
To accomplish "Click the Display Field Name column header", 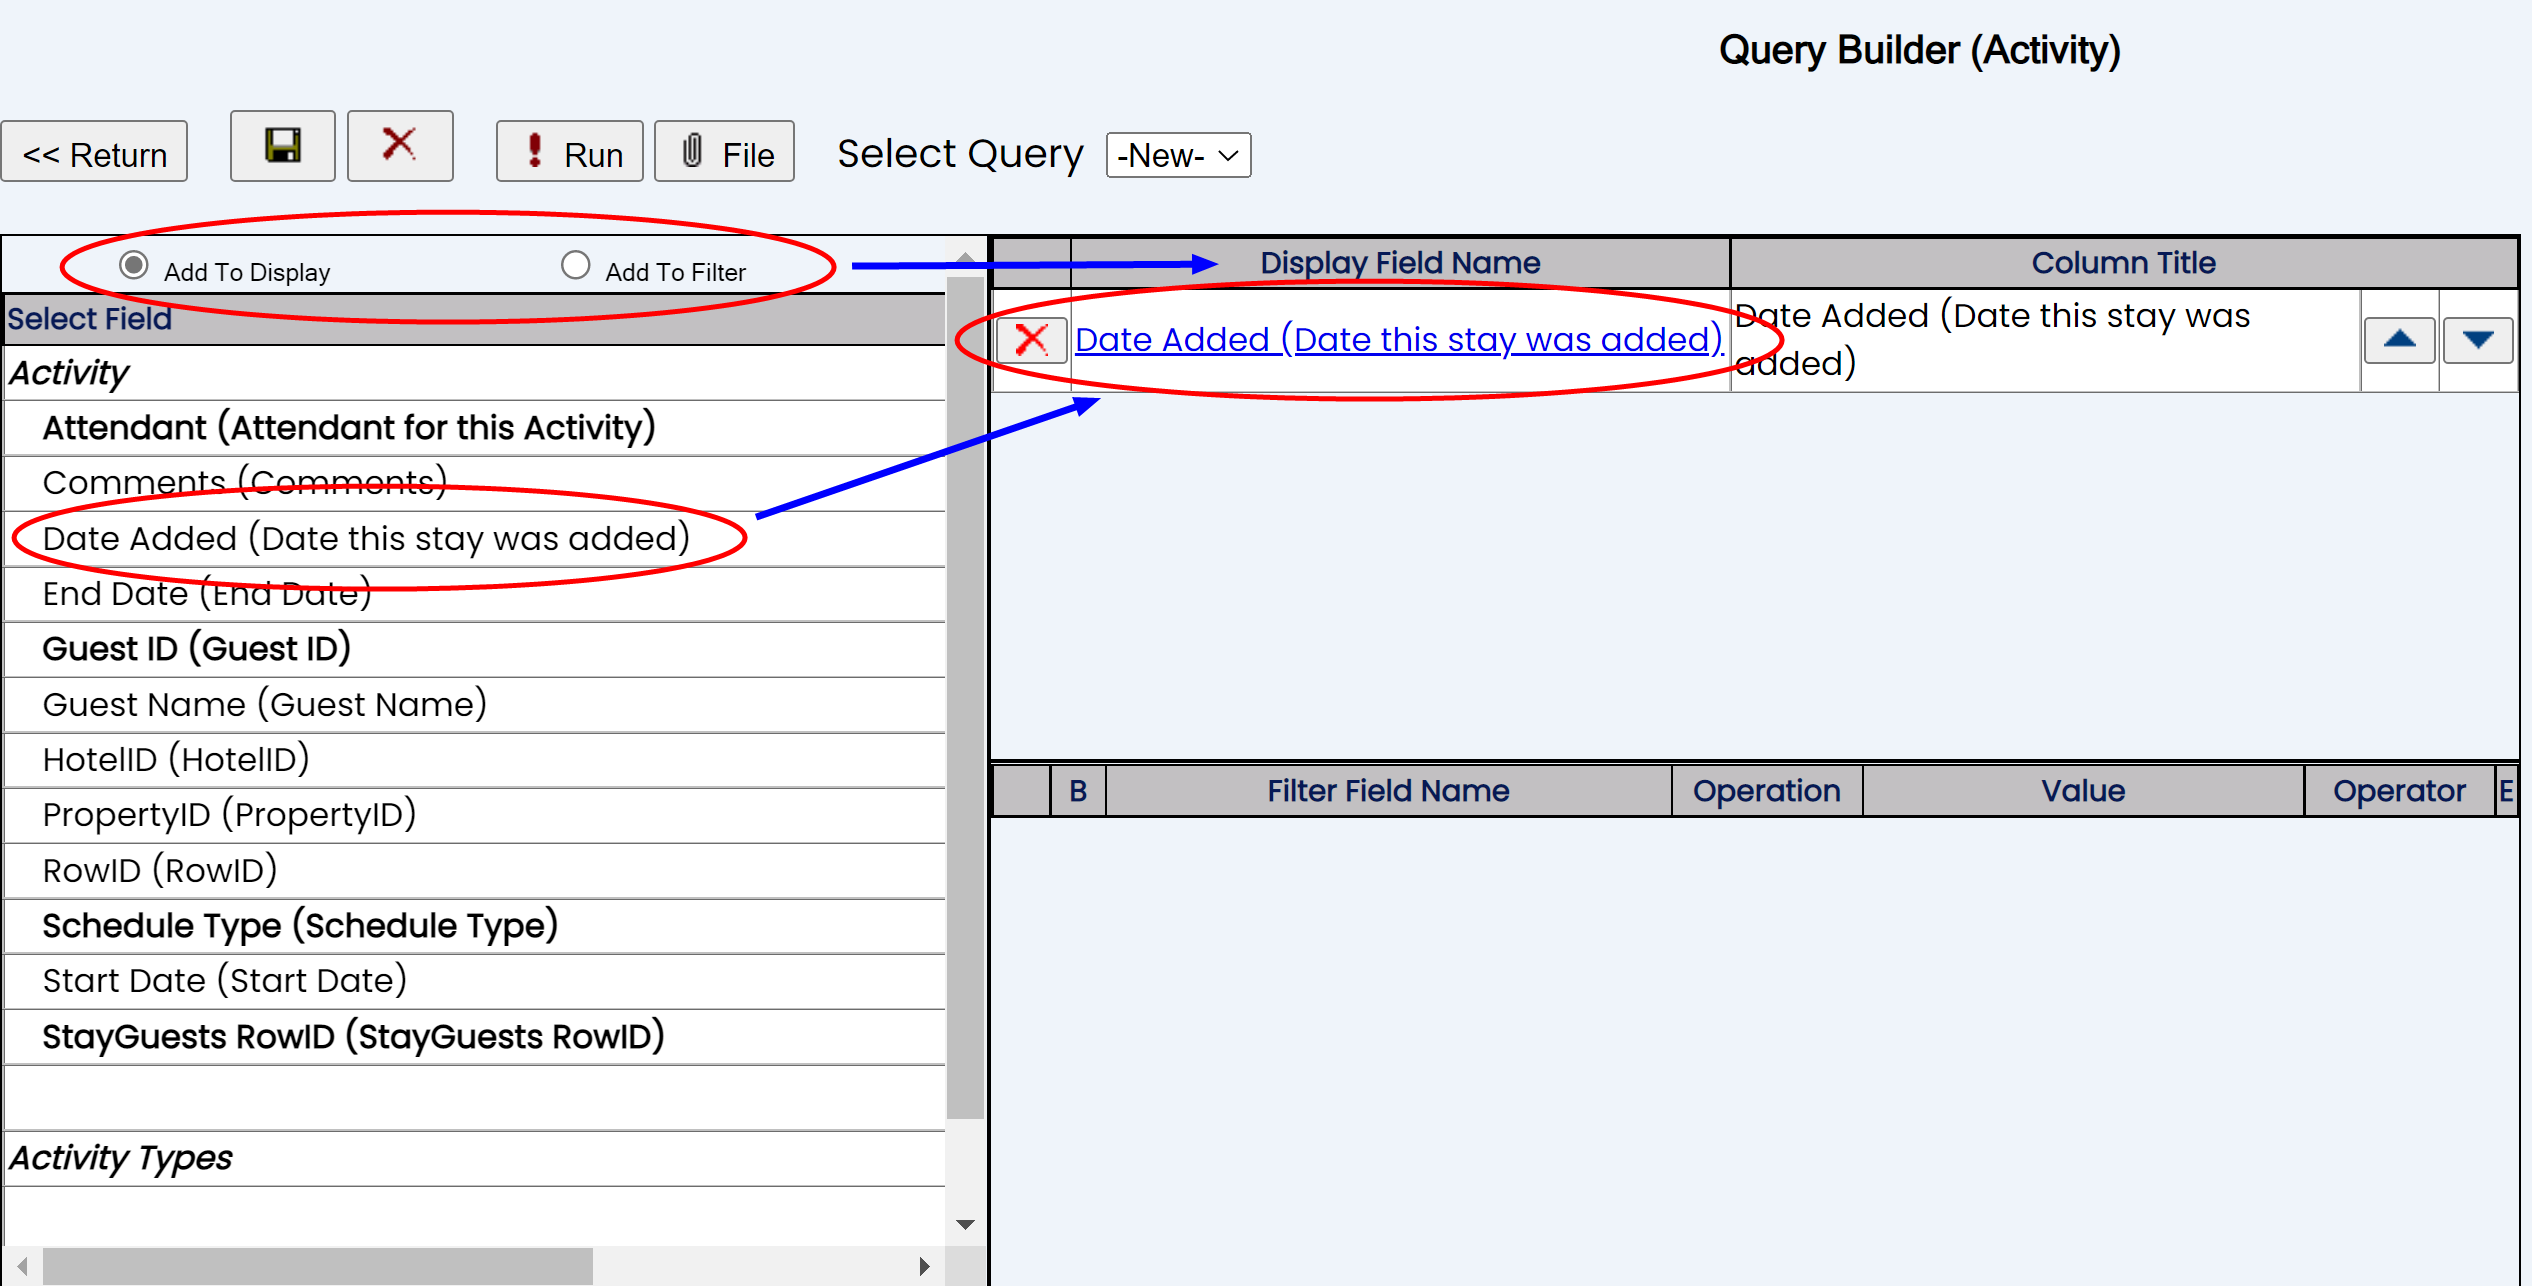I will (x=1400, y=263).
